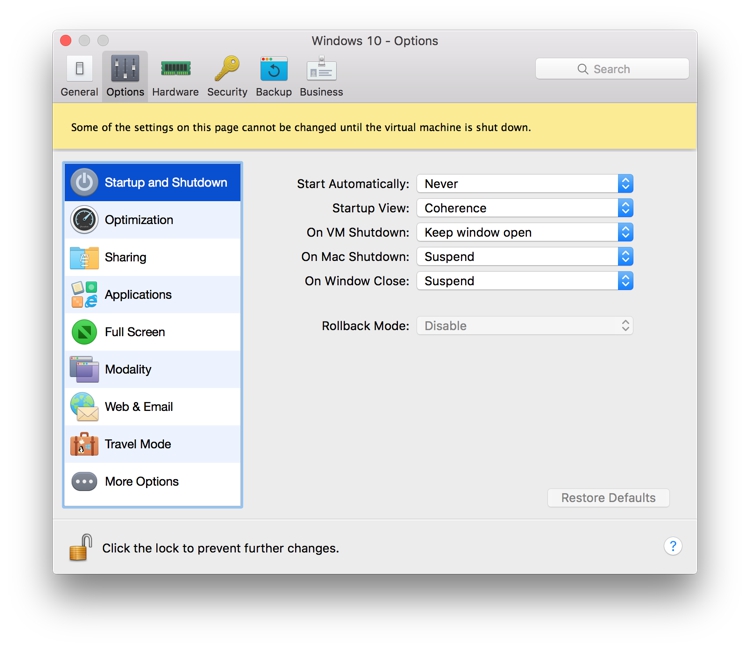Click the Optimization gauge icon
The image size is (750, 649).
click(84, 220)
